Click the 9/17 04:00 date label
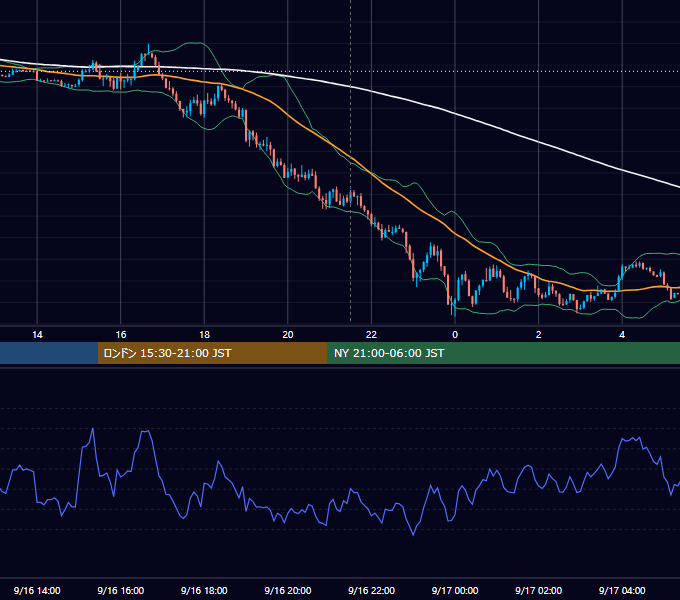This screenshot has width=680, height=600. (x=622, y=590)
